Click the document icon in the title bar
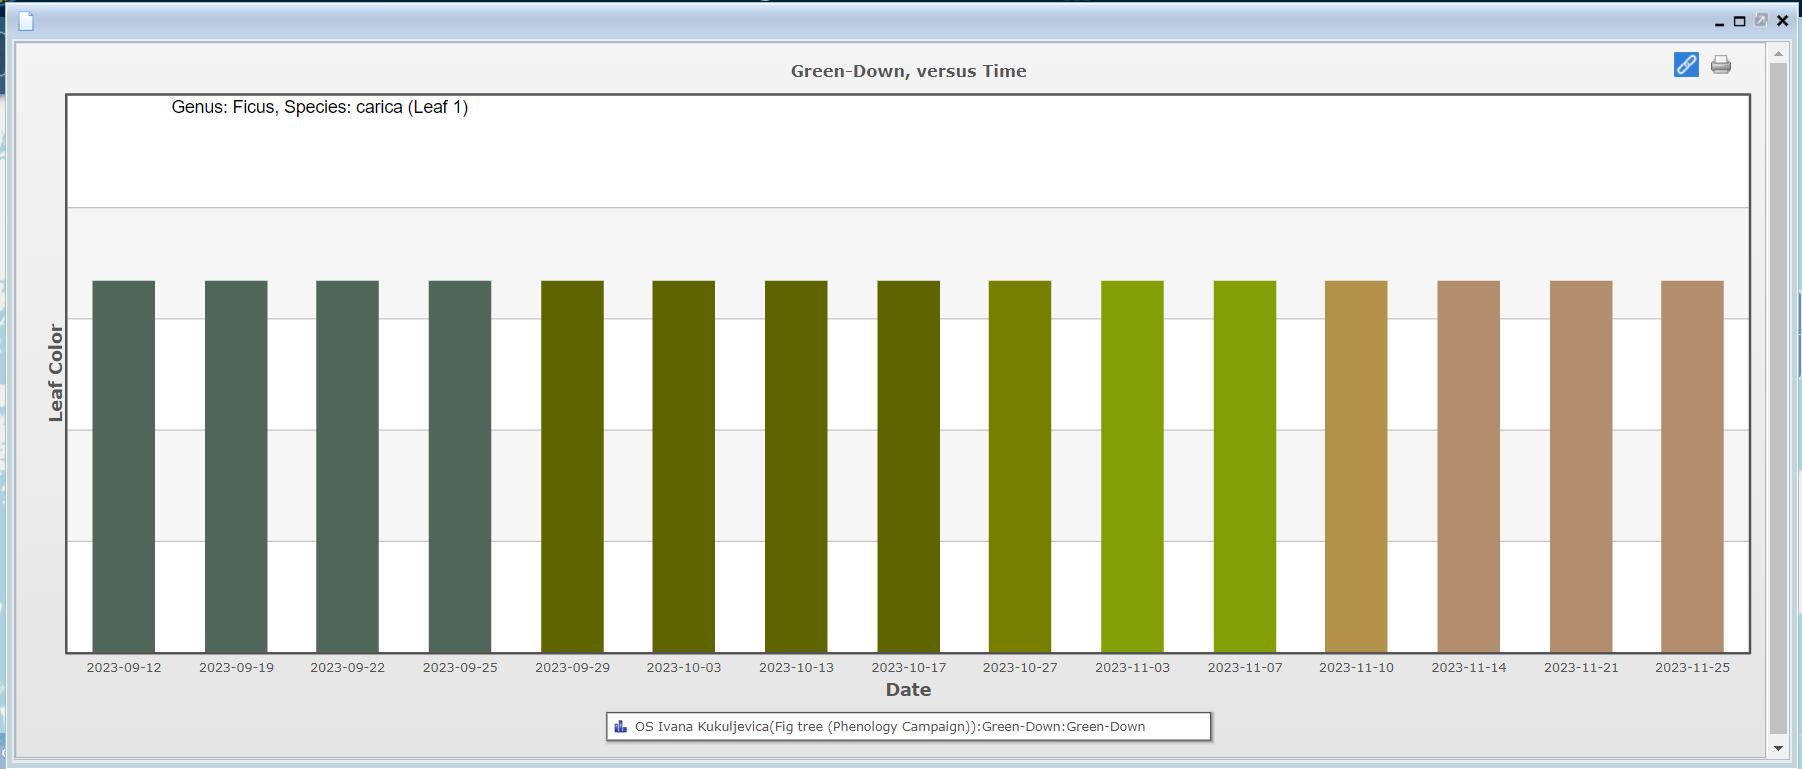 pos(26,21)
